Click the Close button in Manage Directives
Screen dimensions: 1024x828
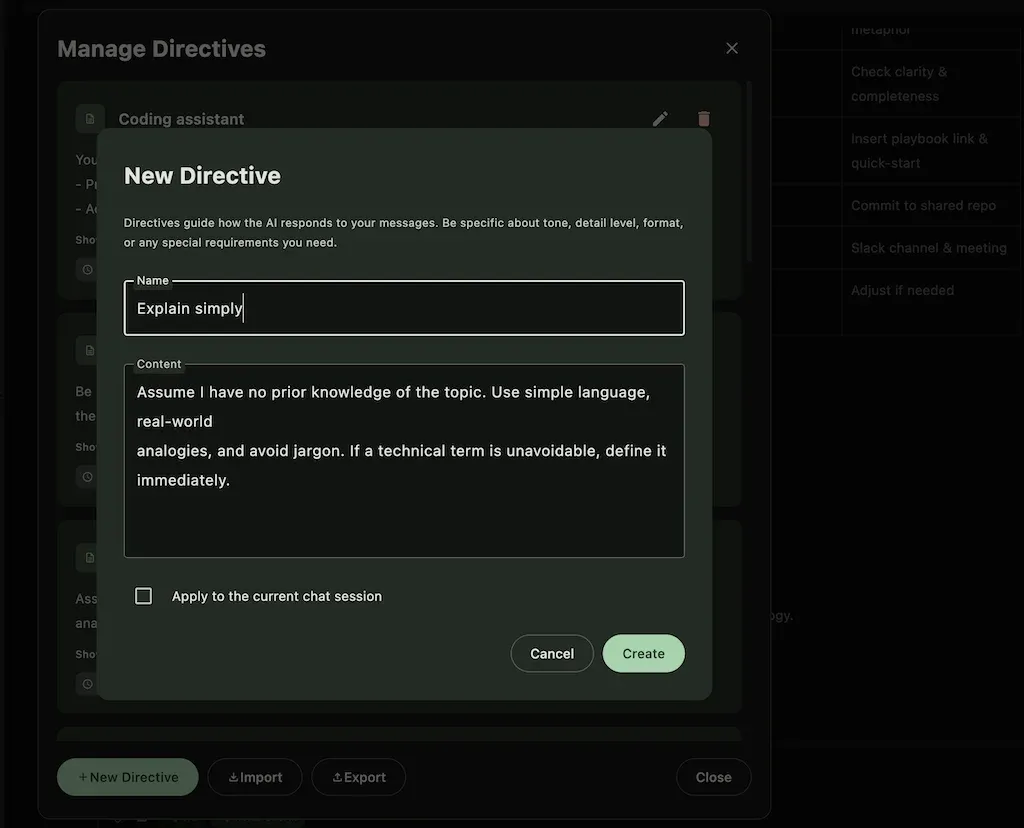click(x=713, y=777)
